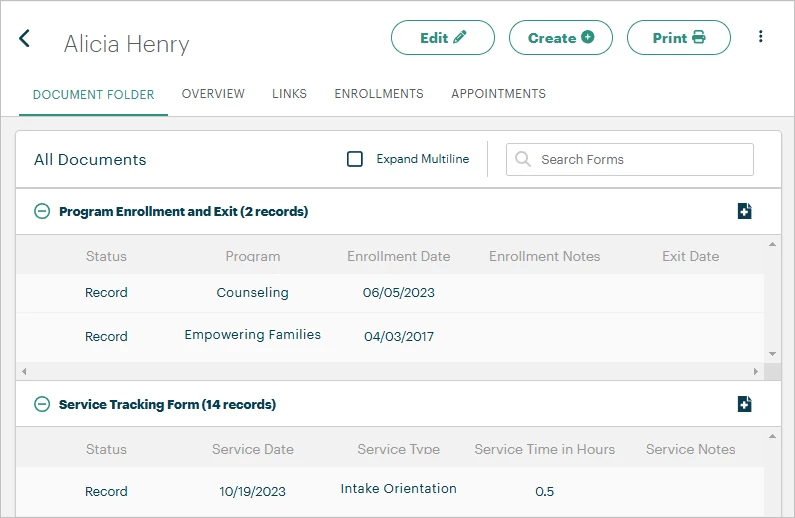
Task: Click the Print button
Action: pyautogui.click(x=679, y=38)
